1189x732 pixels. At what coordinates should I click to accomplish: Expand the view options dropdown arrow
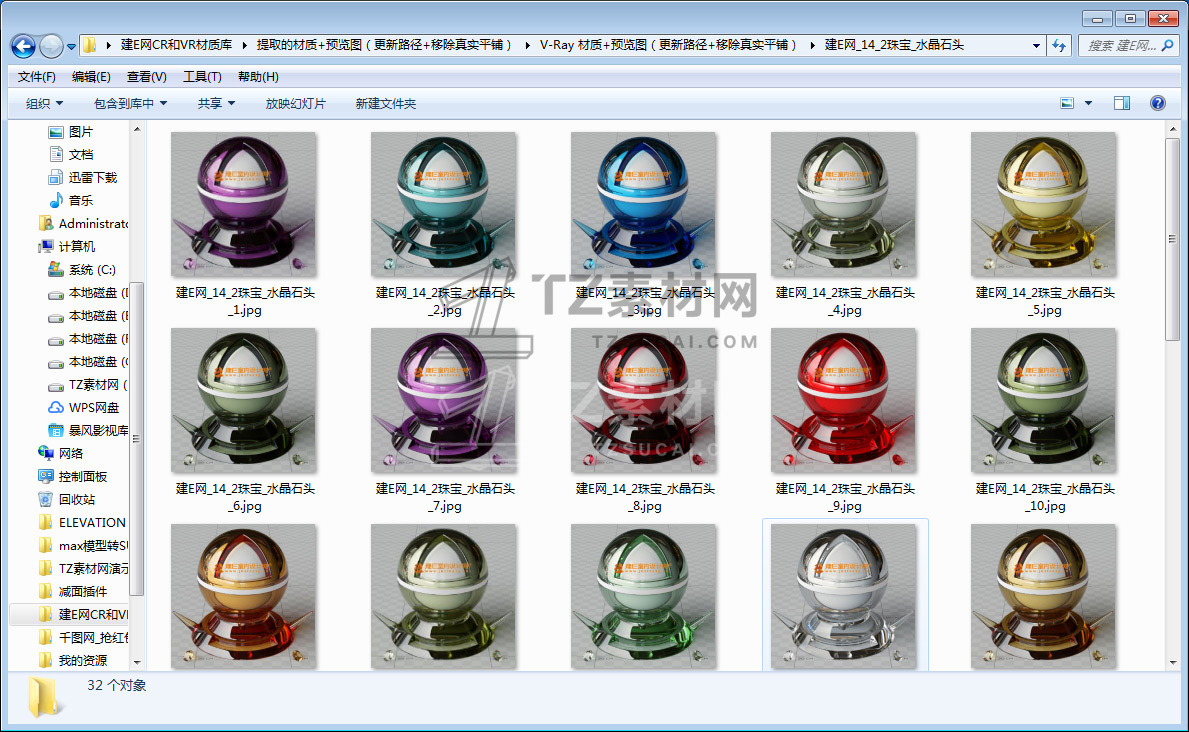coord(1089,103)
